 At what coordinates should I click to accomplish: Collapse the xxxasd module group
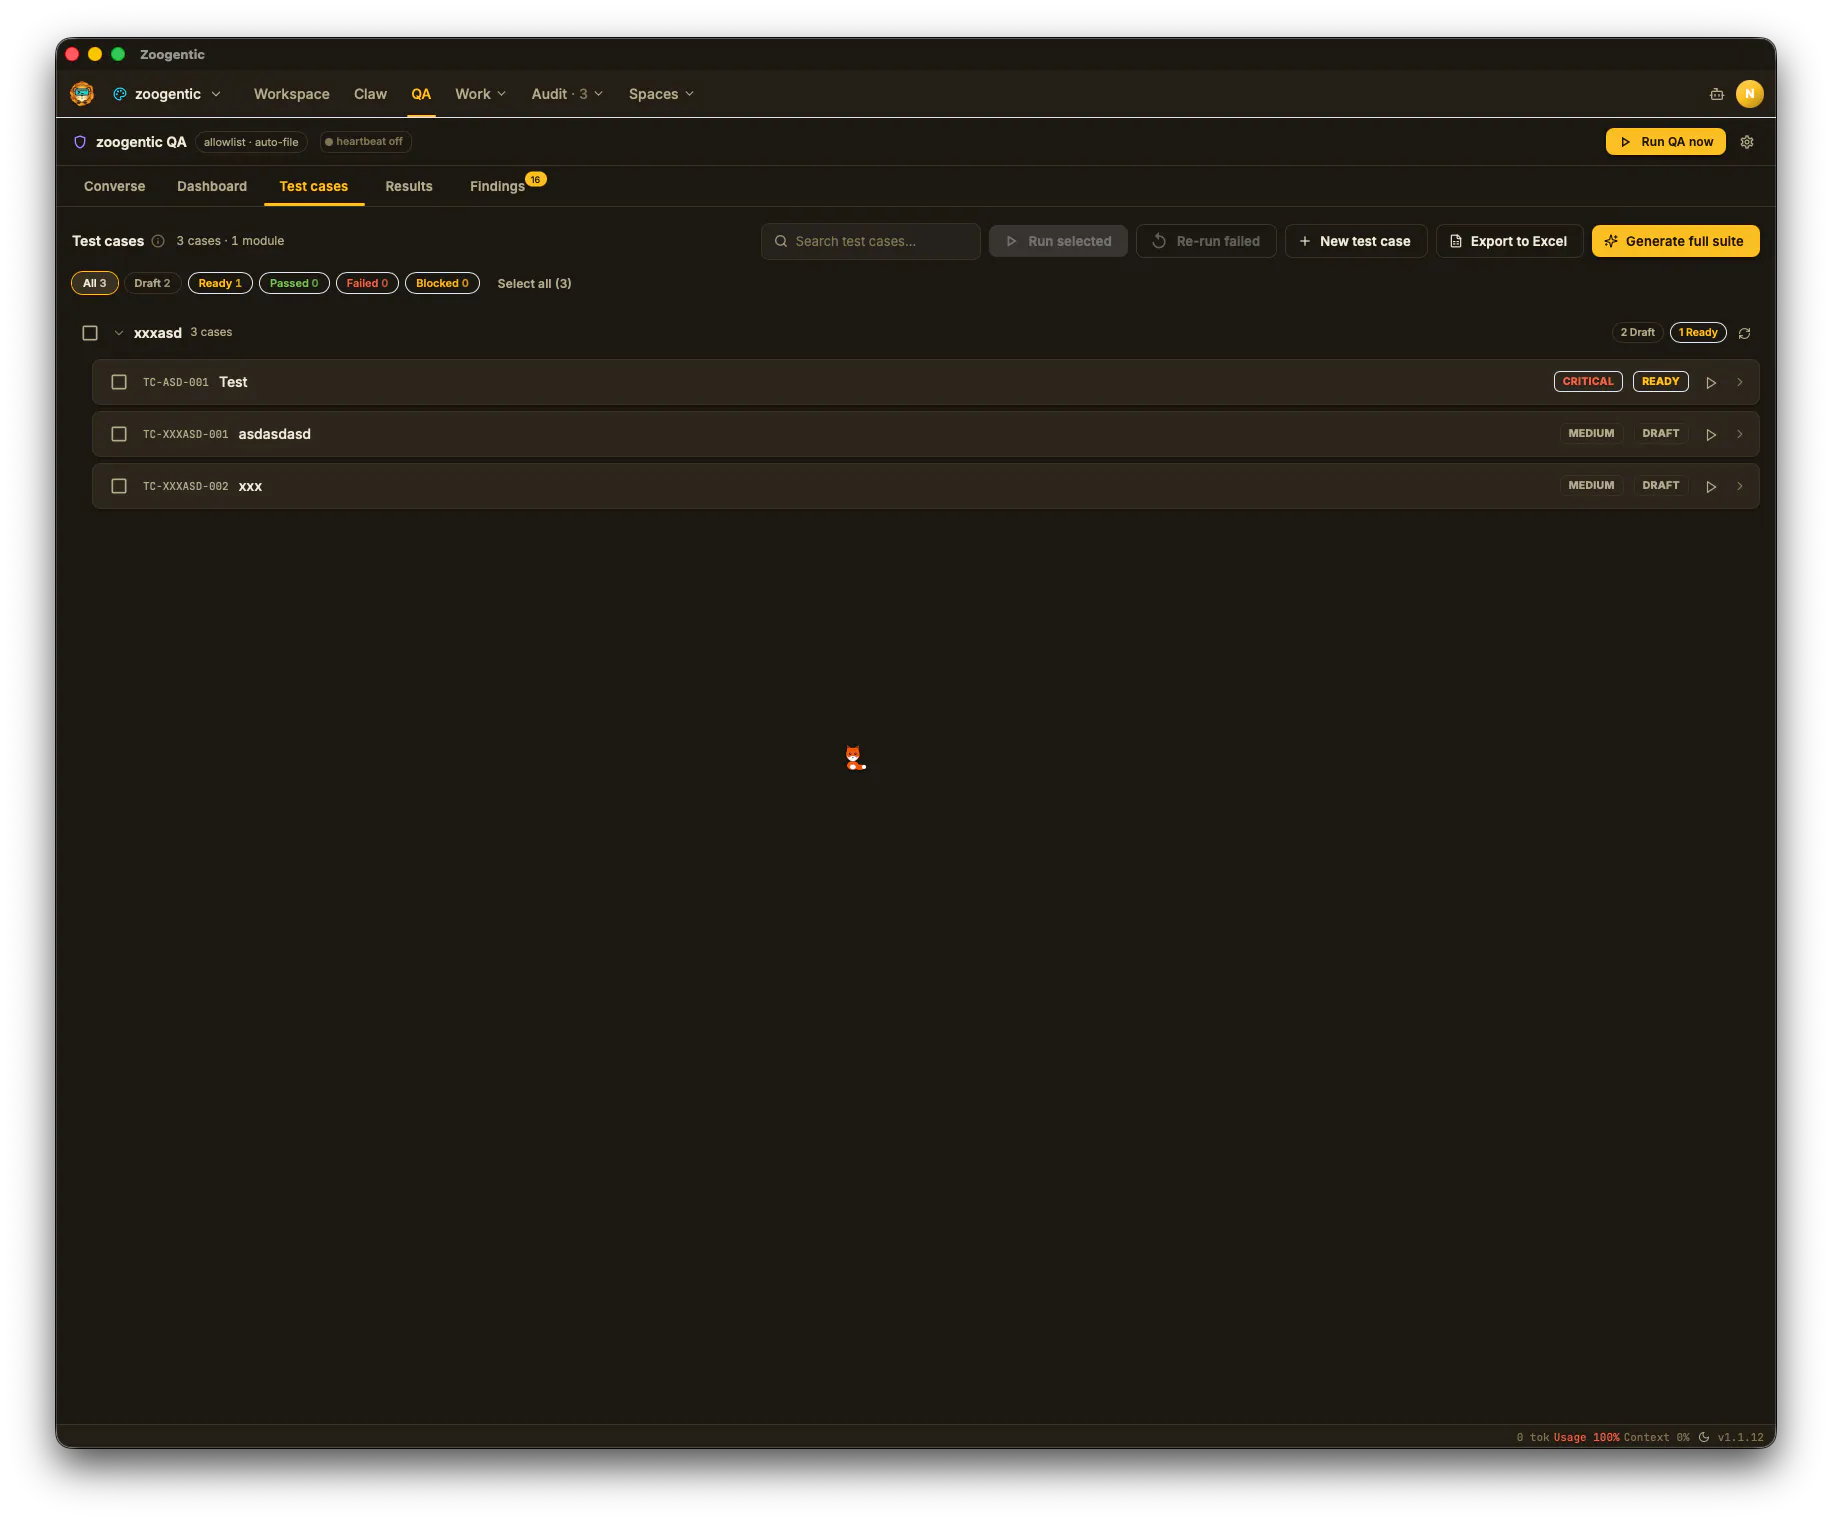pyautogui.click(x=119, y=333)
